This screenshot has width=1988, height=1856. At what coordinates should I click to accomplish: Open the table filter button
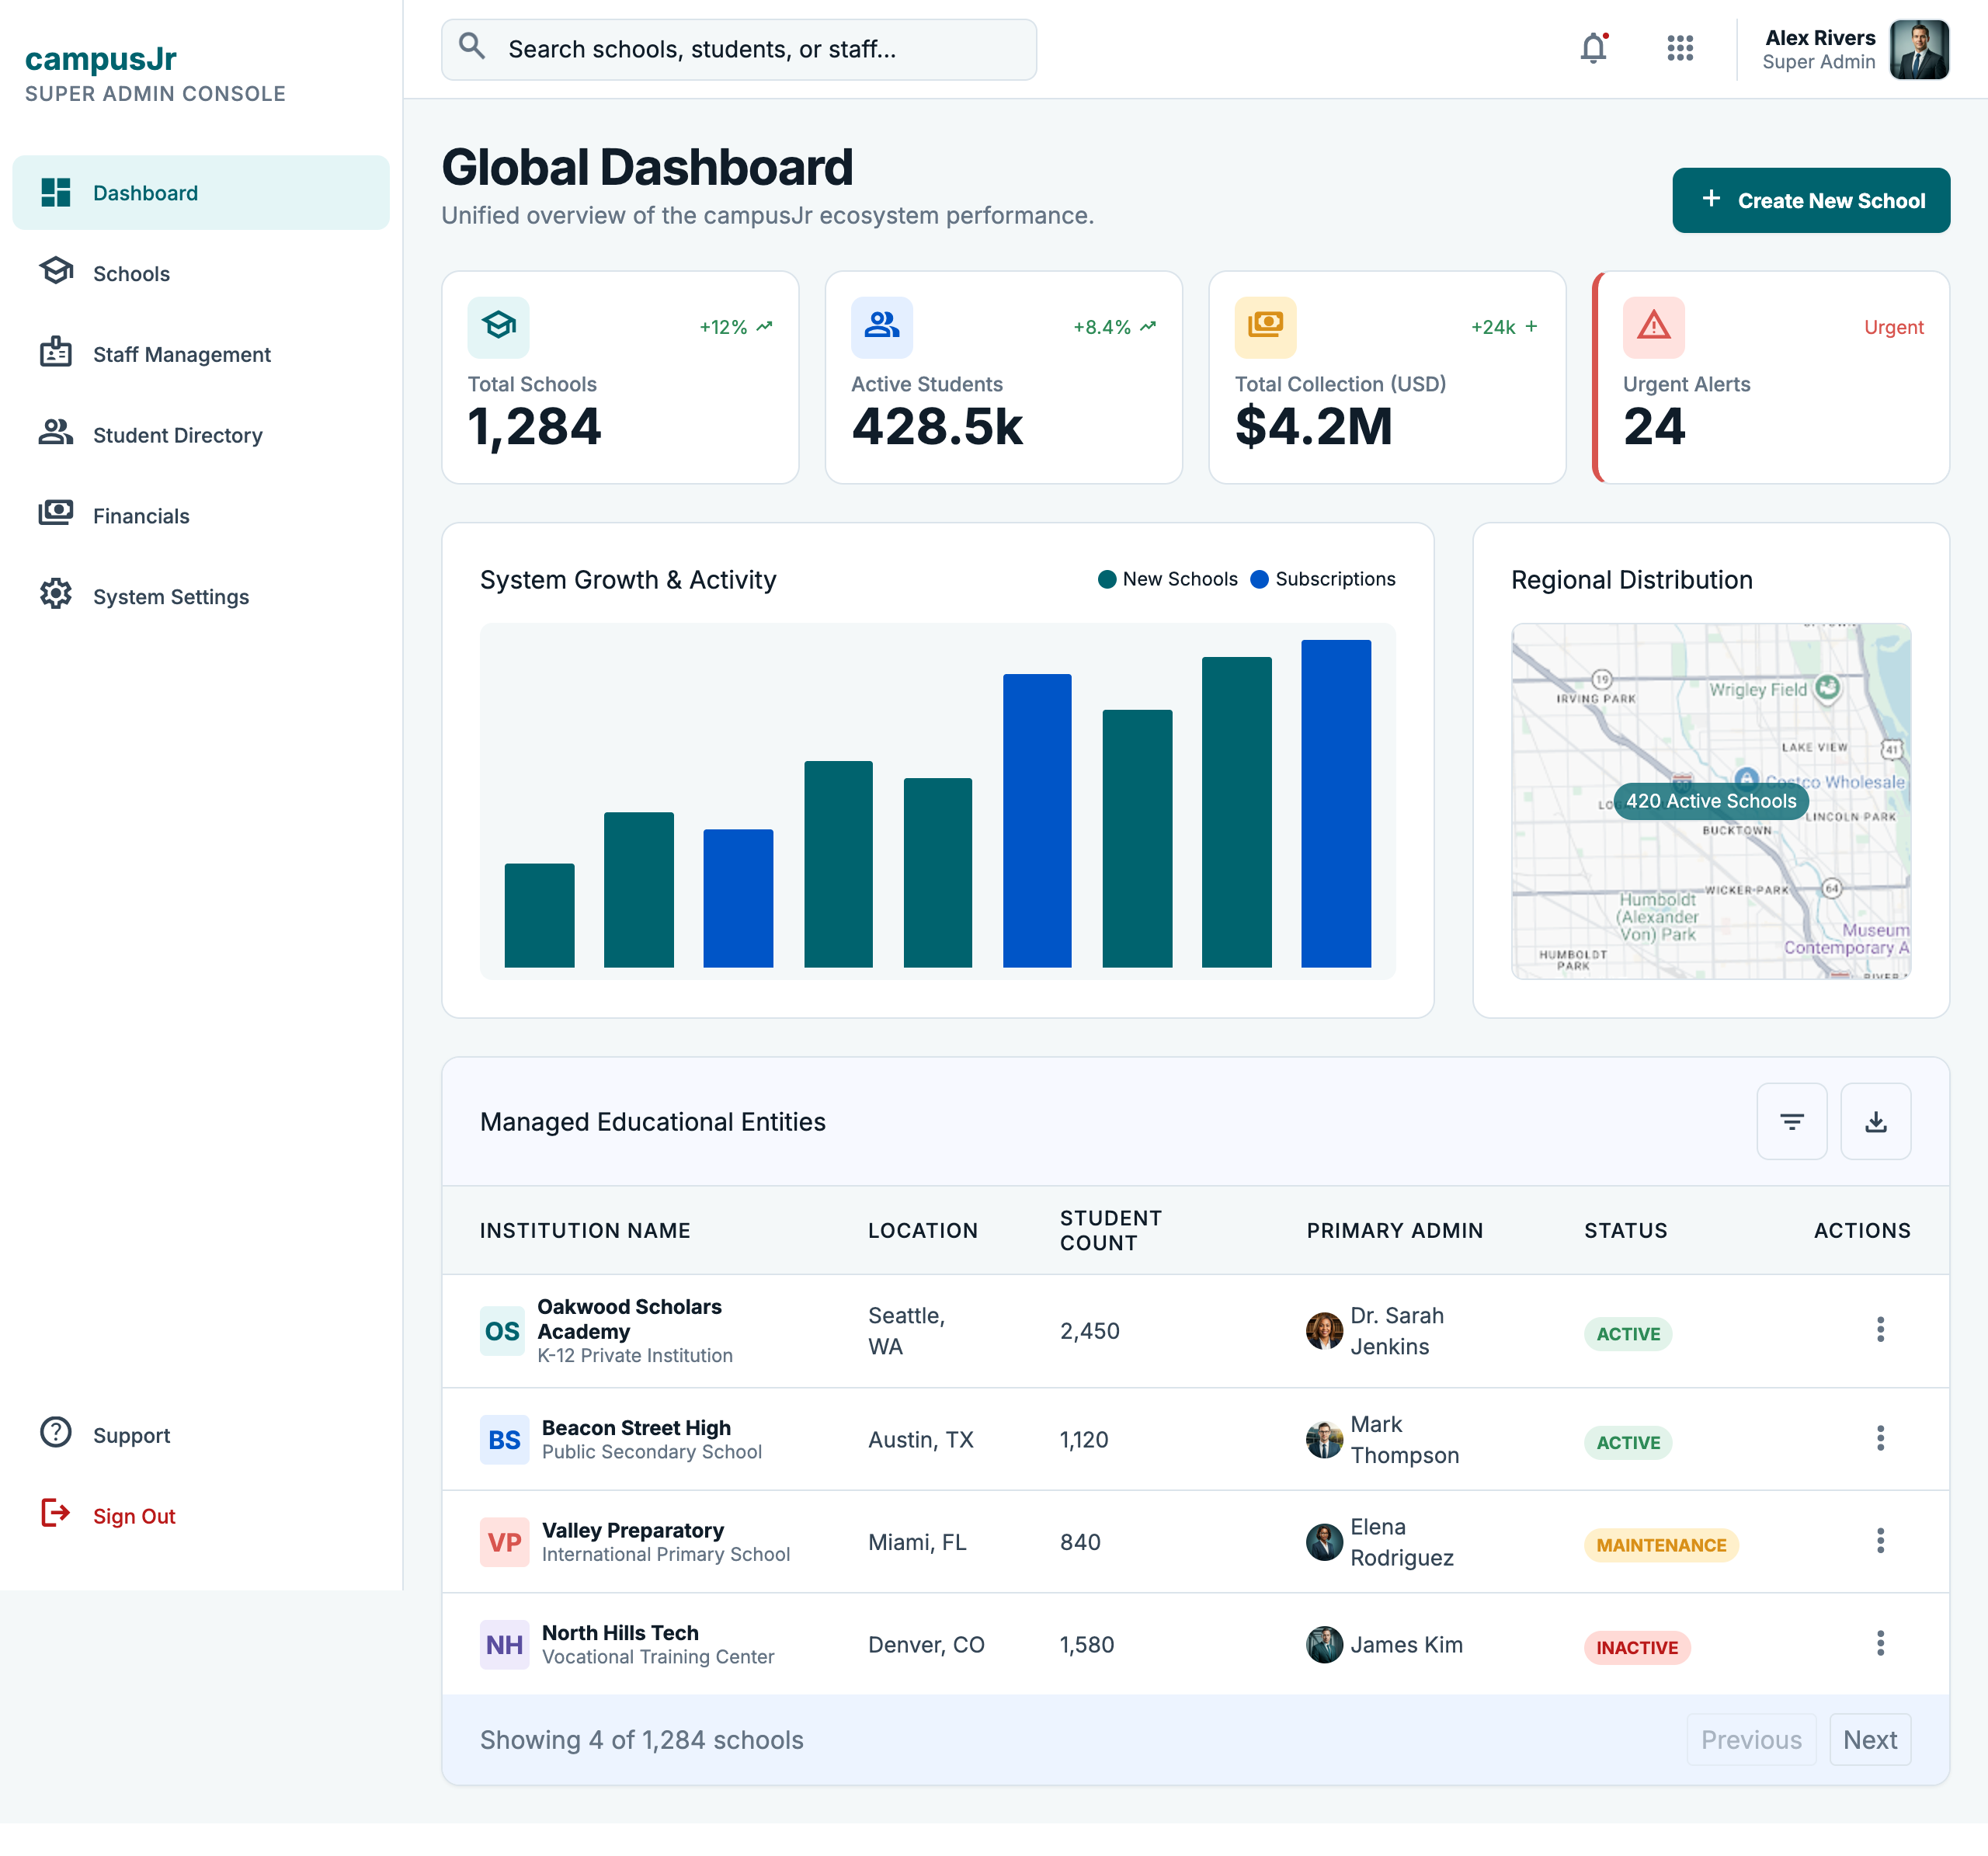(1791, 1121)
